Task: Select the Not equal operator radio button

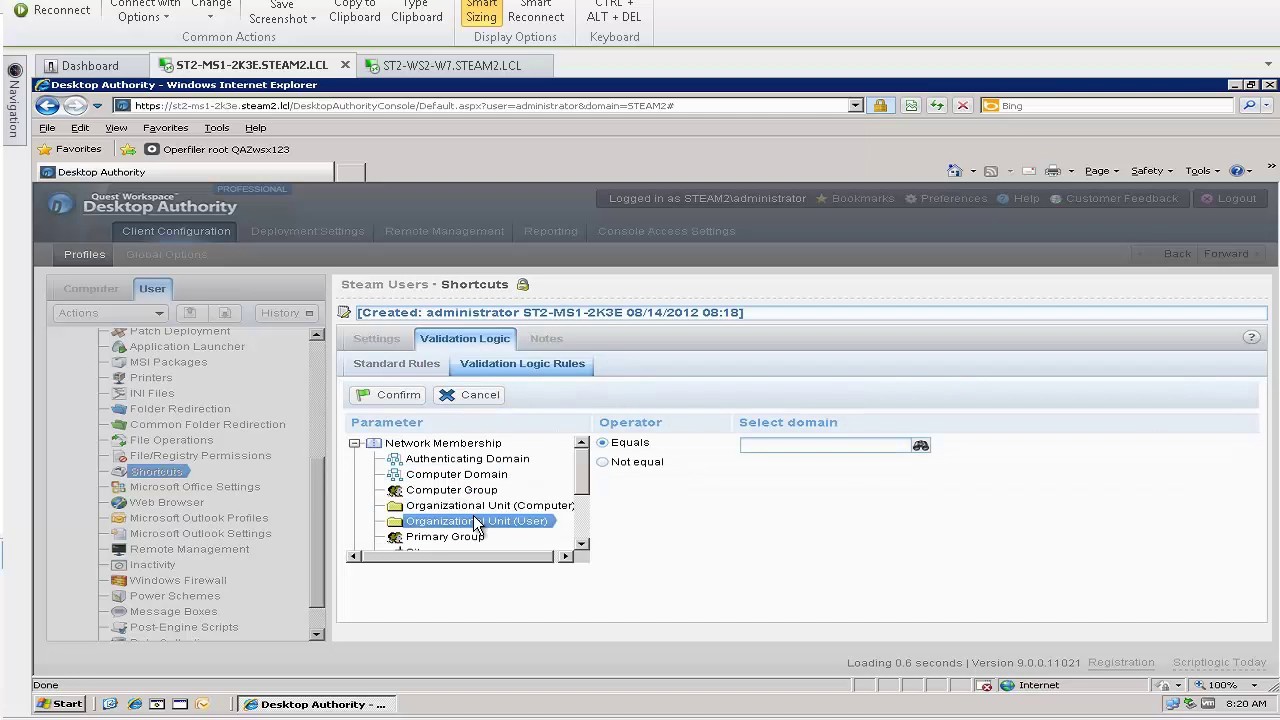Action: [602, 462]
